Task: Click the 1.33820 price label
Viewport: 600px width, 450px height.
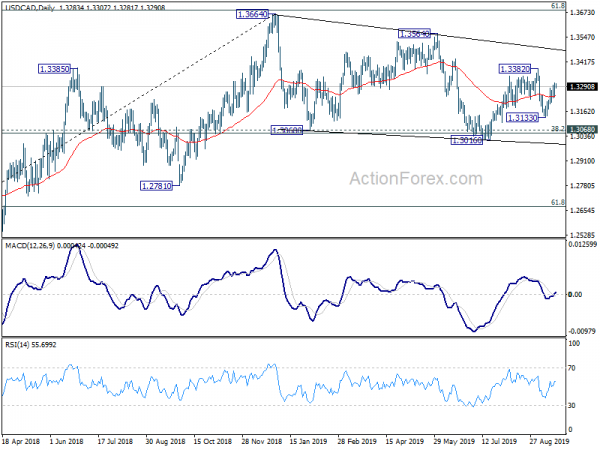Action: [515, 69]
